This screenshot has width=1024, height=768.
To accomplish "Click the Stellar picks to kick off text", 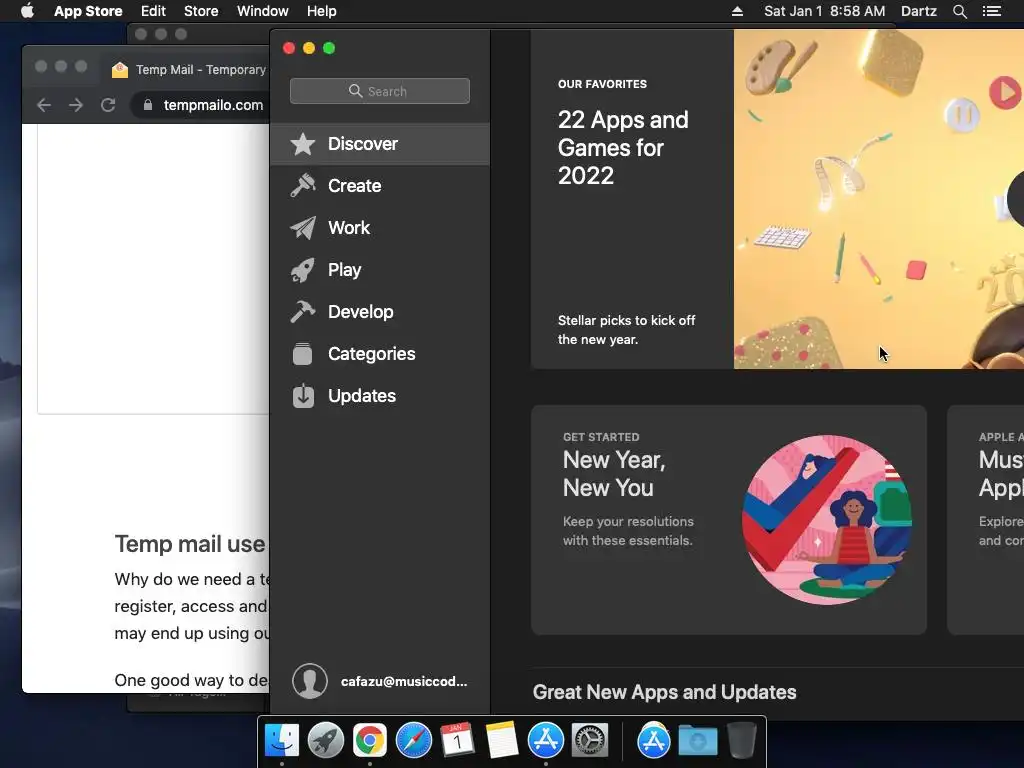I will tap(626, 330).
